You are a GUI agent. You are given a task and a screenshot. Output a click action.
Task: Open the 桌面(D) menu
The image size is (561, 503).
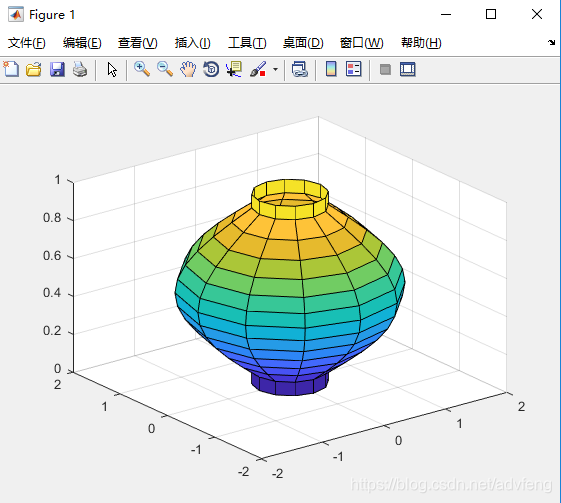303,43
